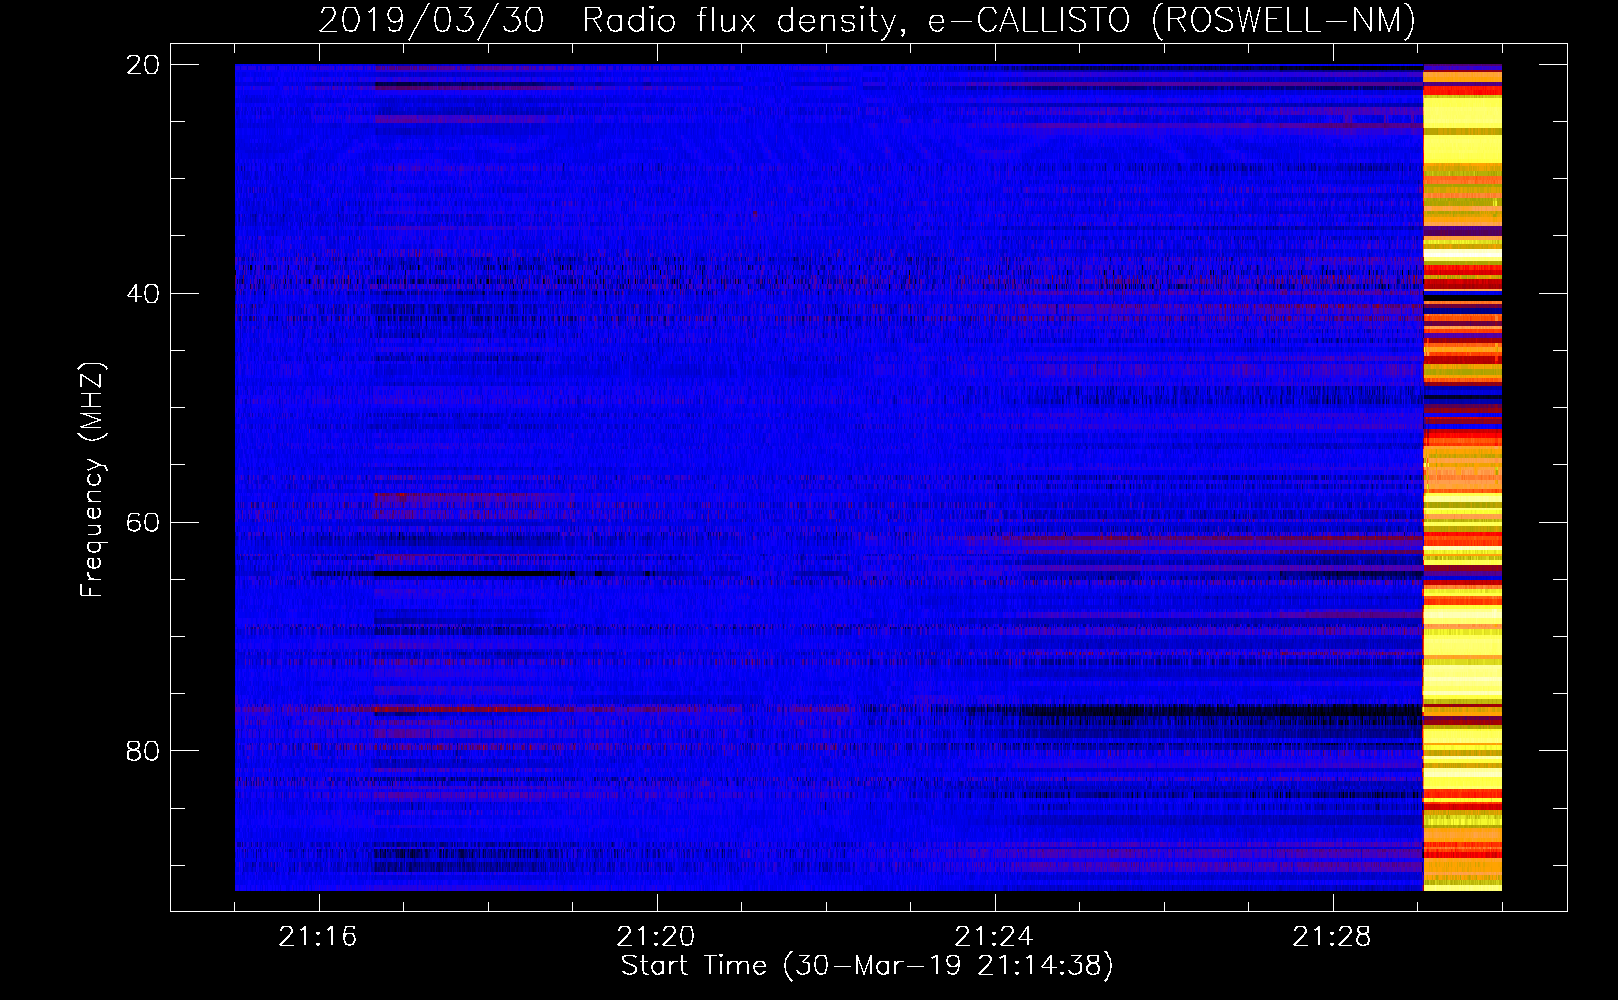Select the 'Frequency (MHZ)' y-axis label
Viewport: 1618px width, 1000px height.
[92, 479]
